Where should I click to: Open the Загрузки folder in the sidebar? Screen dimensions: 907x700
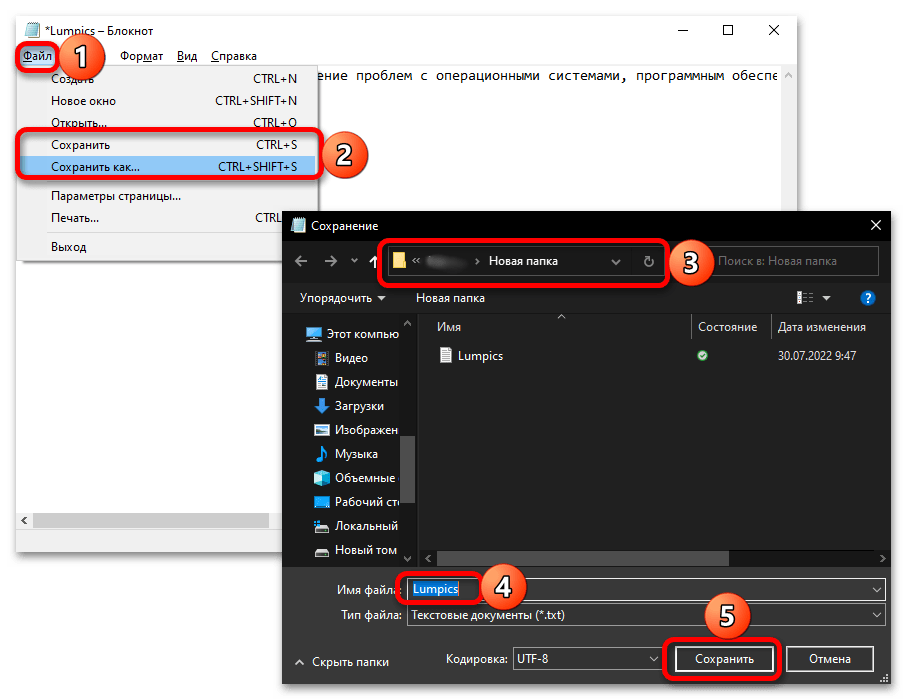356,405
